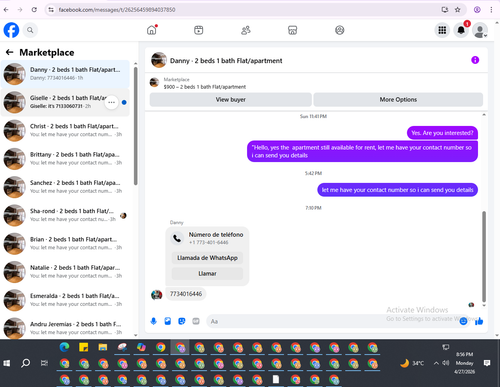Expand the system tray hidden icons chevron

point(436,363)
